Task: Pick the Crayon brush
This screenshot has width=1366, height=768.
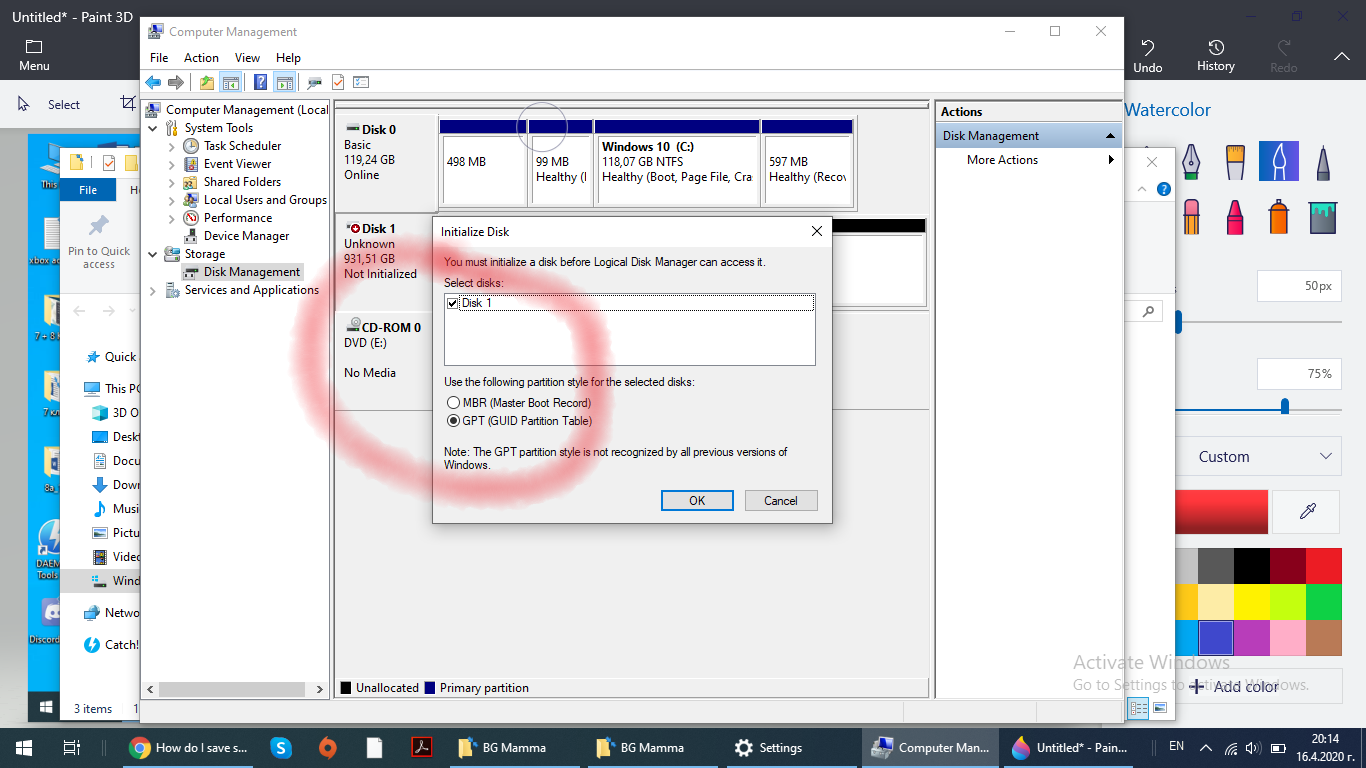Action: coord(1234,215)
